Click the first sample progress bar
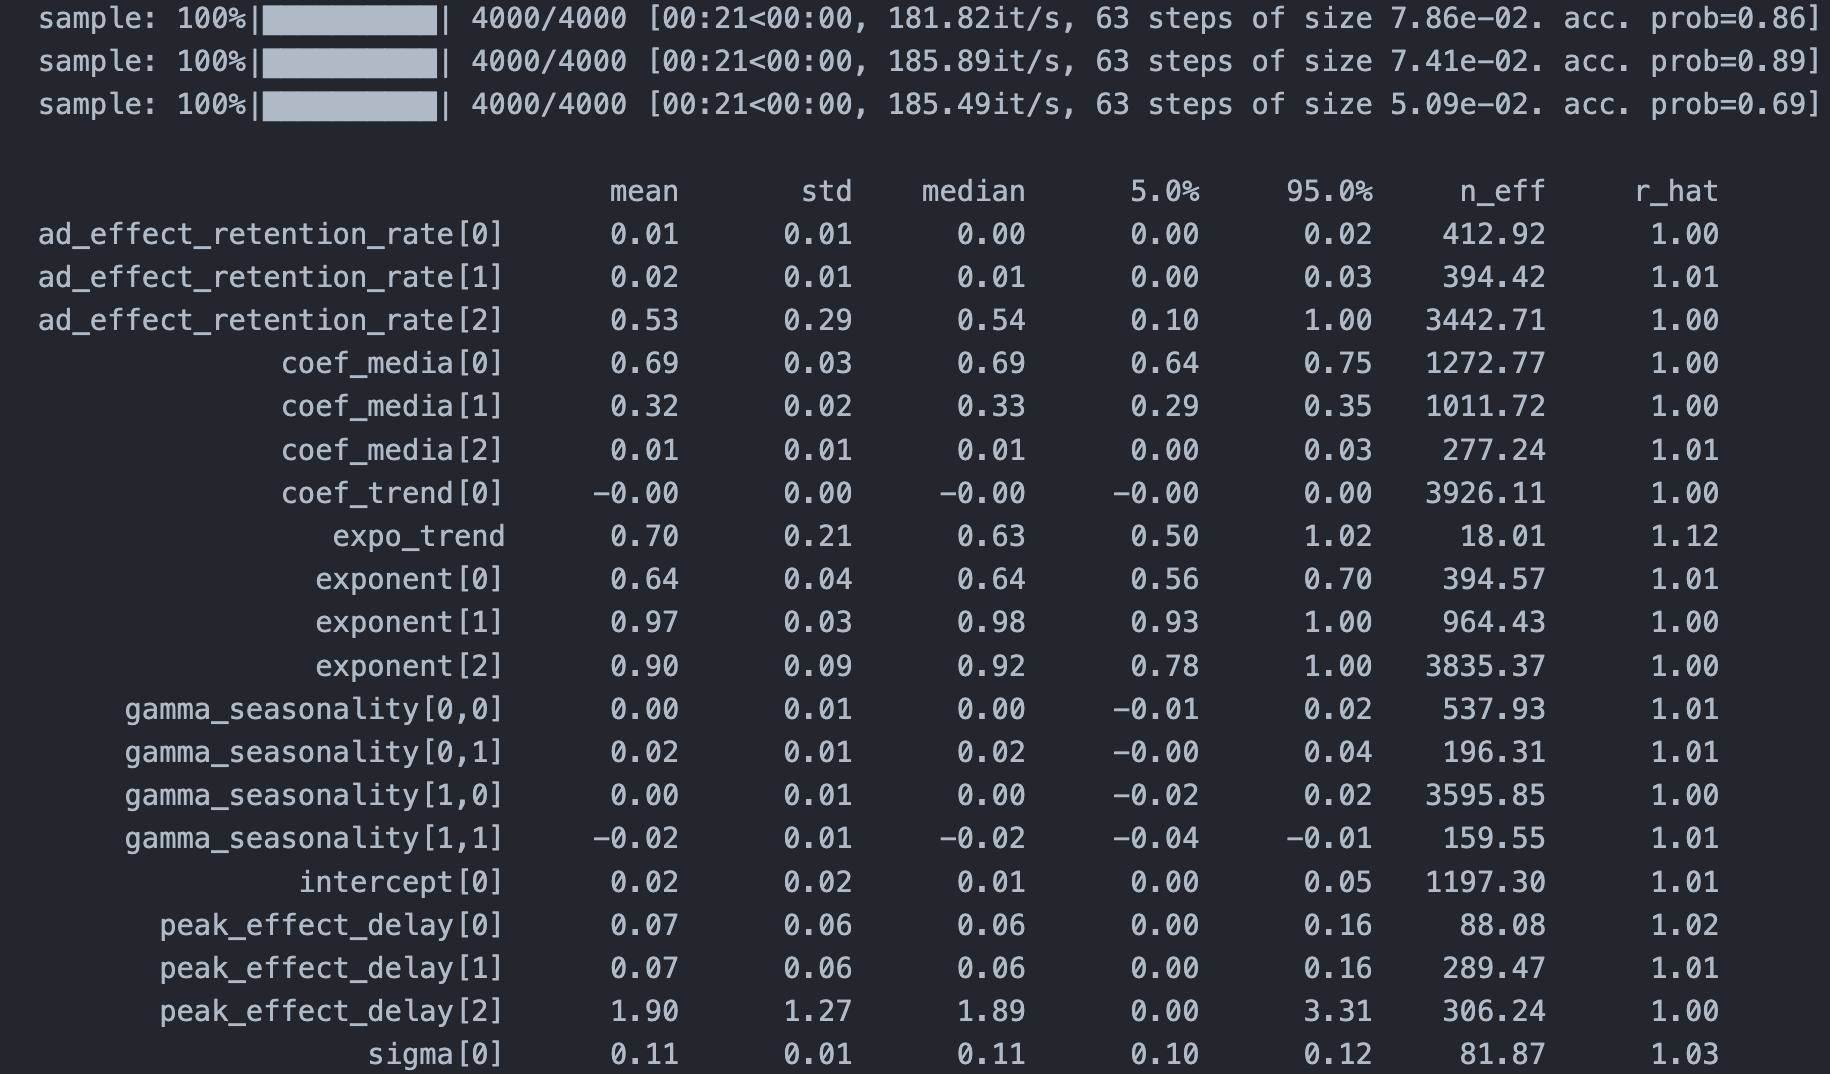This screenshot has width=1830, height=1074. coord(349,19)
